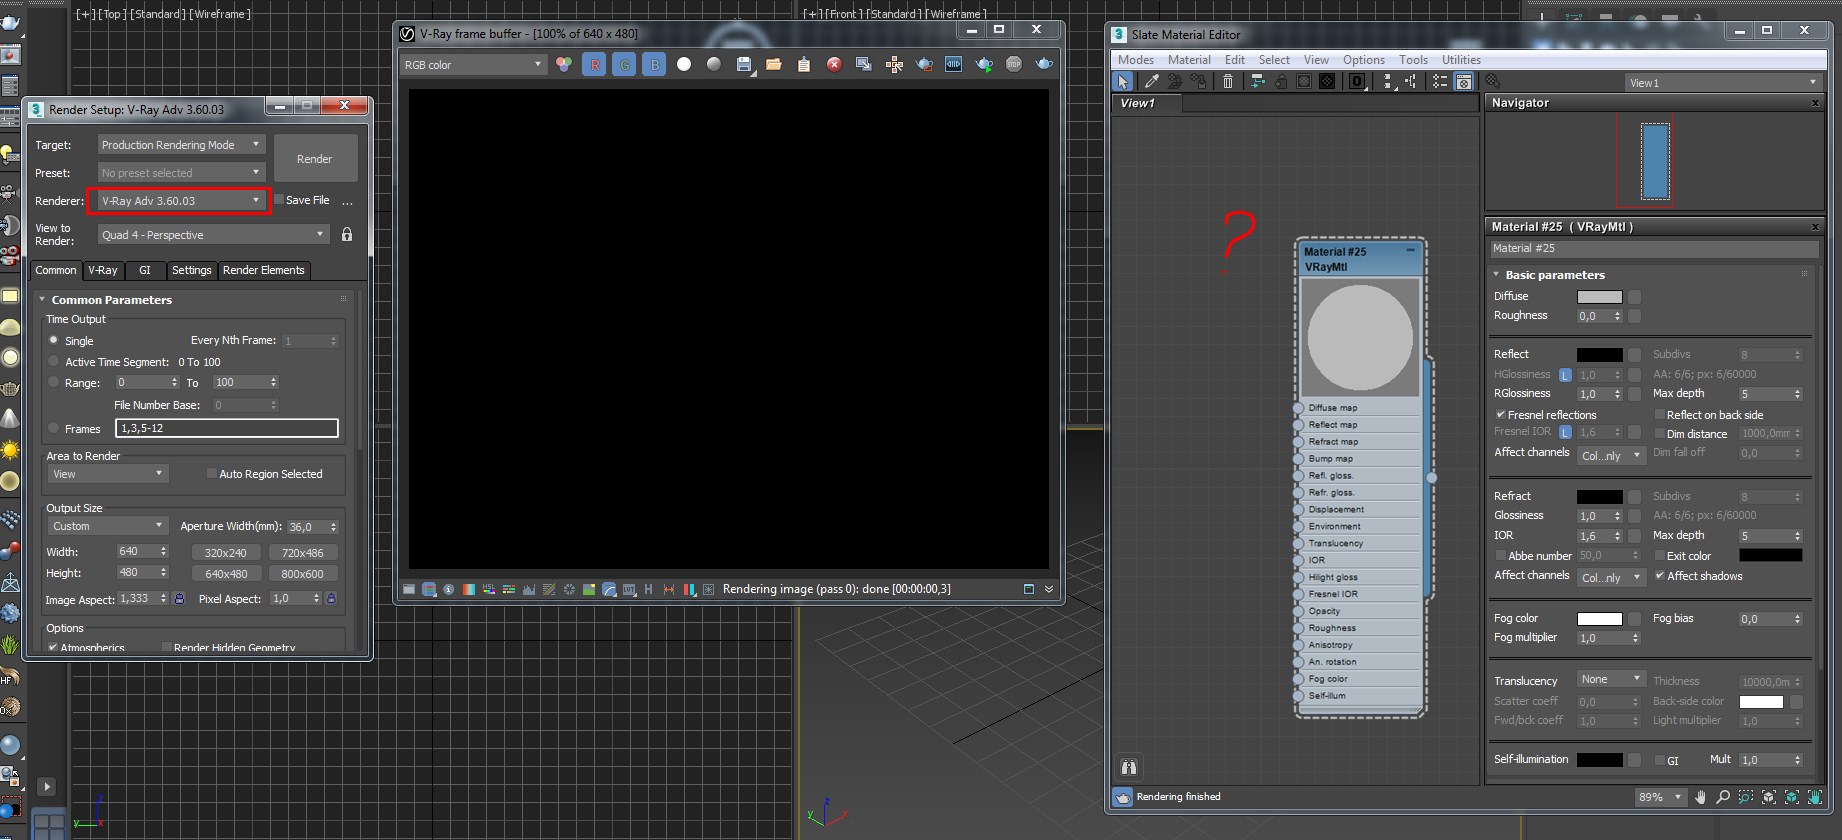Disable Fresnel reflections checkbox

tap(1500, 414)
